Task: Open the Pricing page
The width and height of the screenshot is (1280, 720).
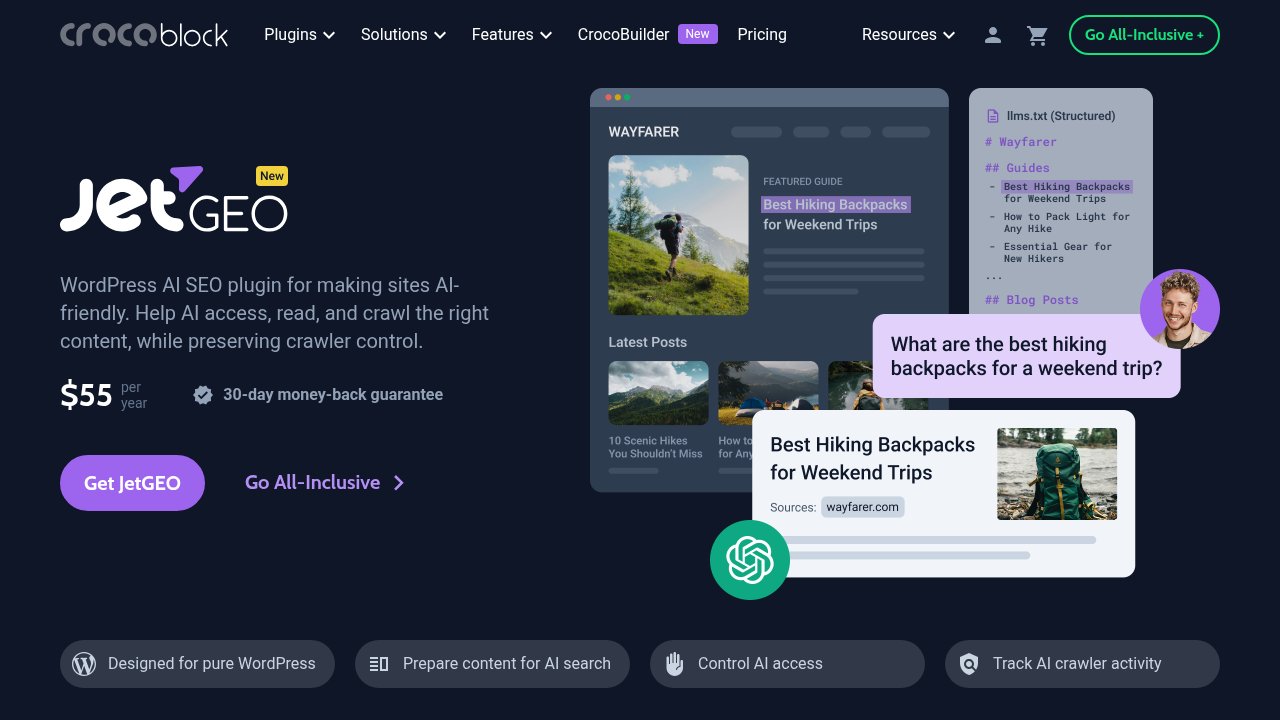Action: [762, 35]
